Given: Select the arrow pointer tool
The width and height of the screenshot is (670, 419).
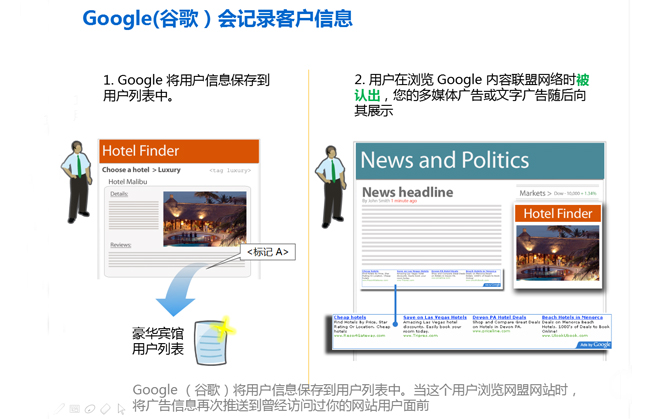Looking at the screenshot, I should pyautogui.click(x=121, y=409).
